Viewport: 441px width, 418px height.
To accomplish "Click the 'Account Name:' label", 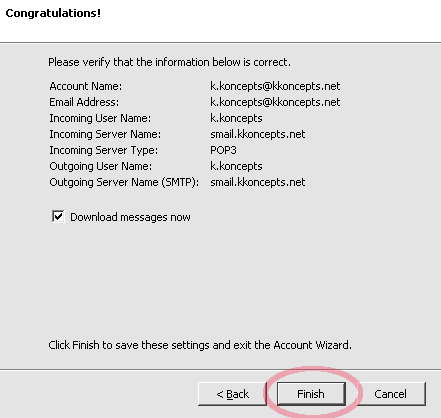I will pyautogui.click(x=86, y=86).
